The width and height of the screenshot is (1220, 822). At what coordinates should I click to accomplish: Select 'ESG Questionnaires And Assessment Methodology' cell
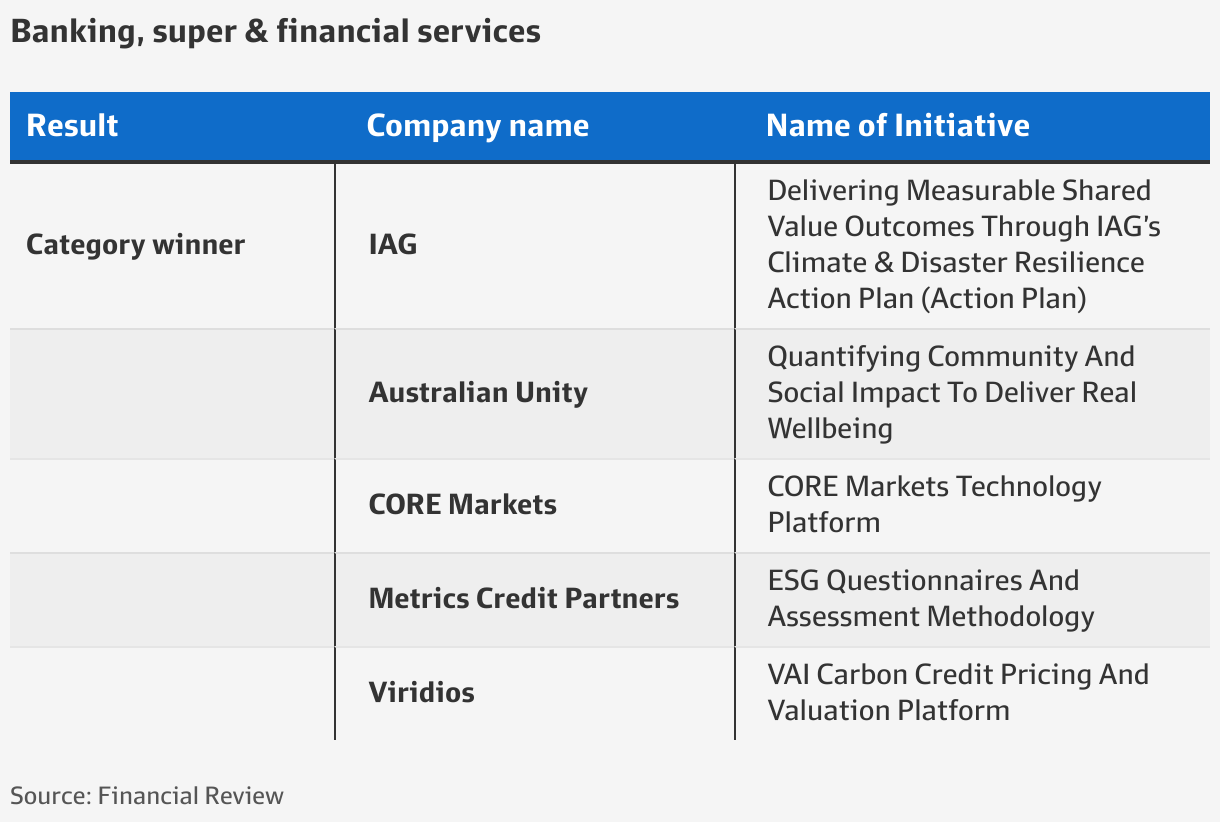[x=930, y=598]
